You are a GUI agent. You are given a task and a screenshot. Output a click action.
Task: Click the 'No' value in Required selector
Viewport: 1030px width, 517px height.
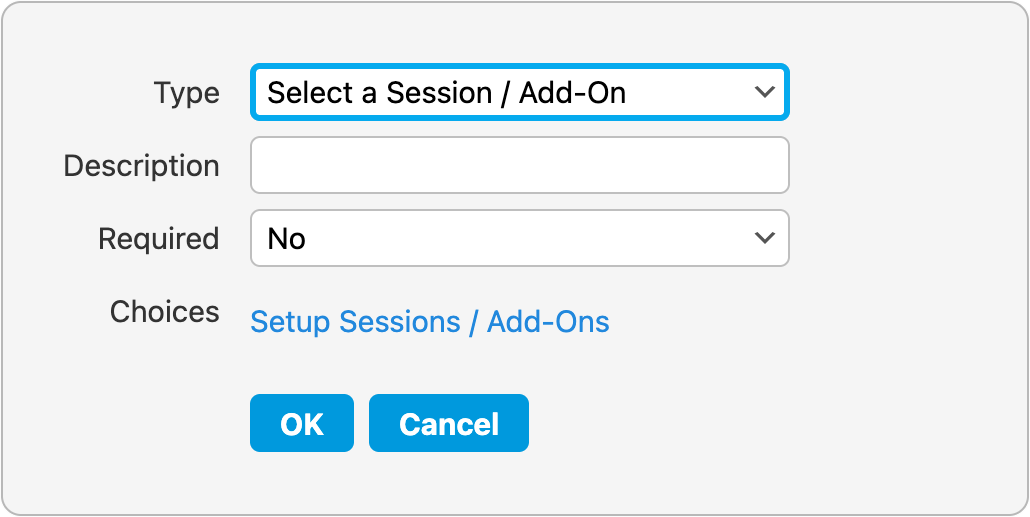(287, 239)
